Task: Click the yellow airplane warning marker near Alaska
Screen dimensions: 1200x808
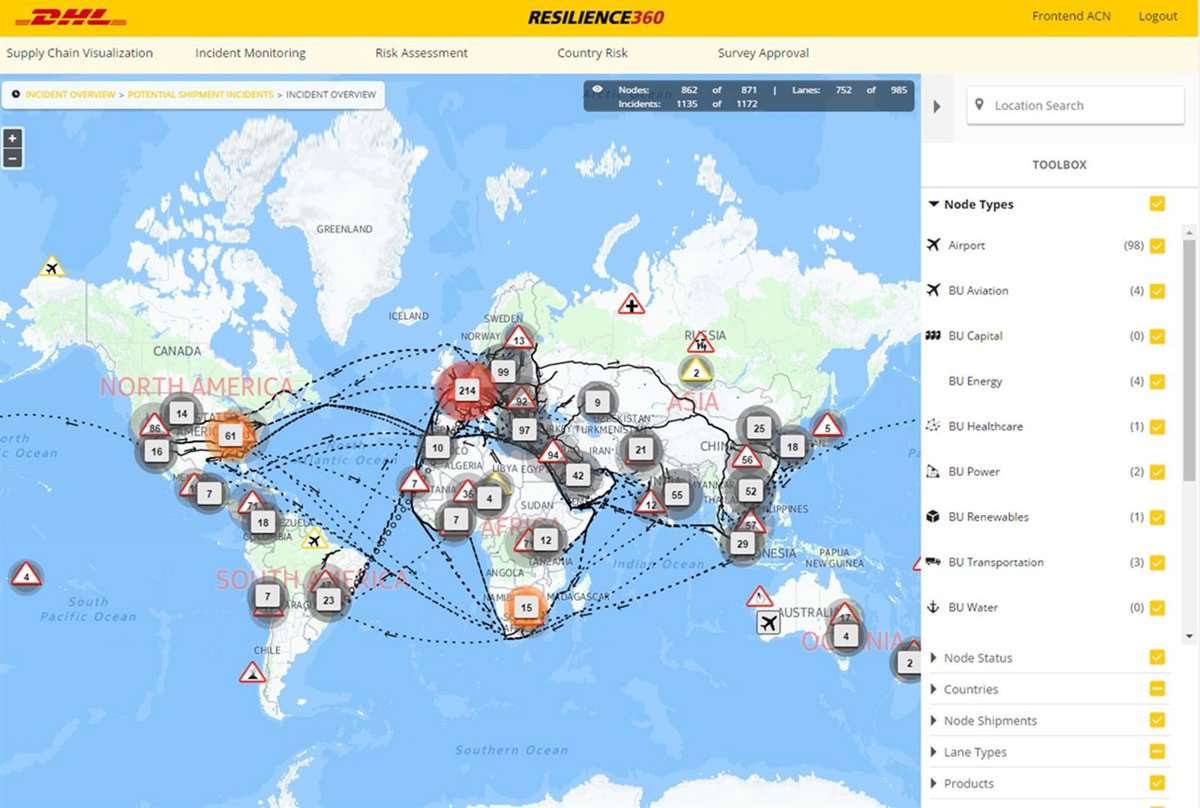Action: 52,267
